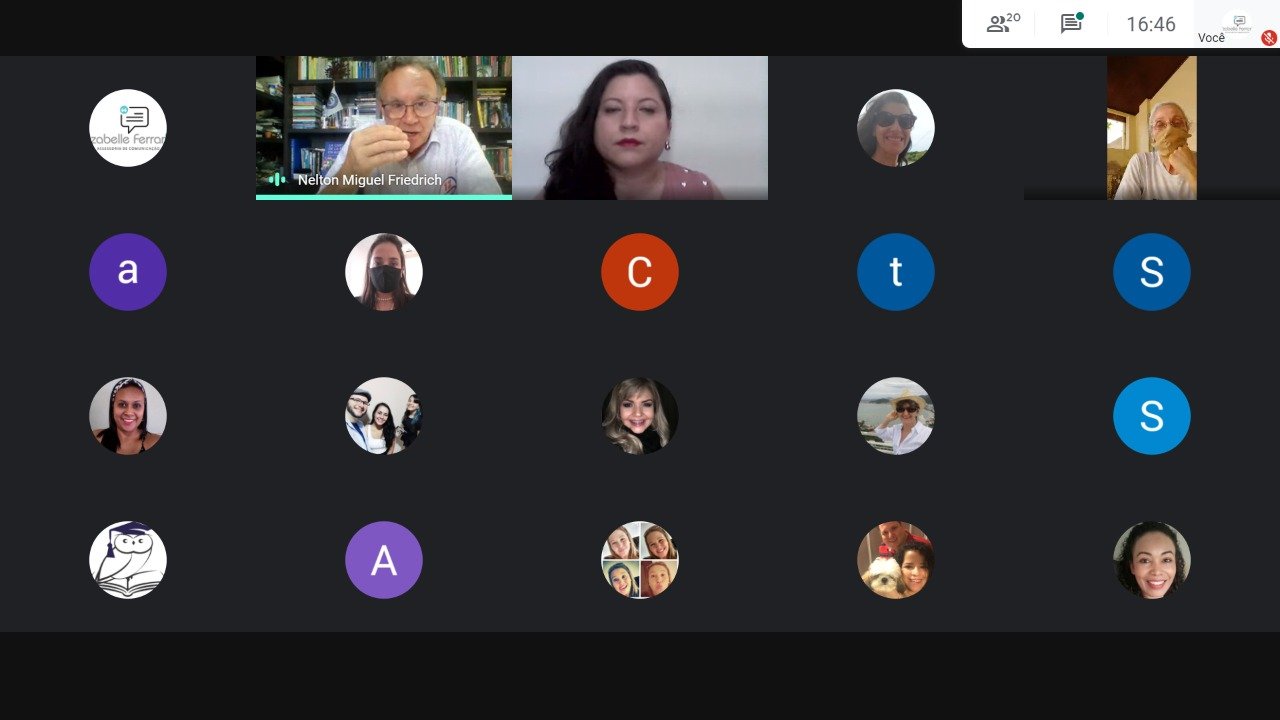Click the person with beige mask video

pos(1152,128)
